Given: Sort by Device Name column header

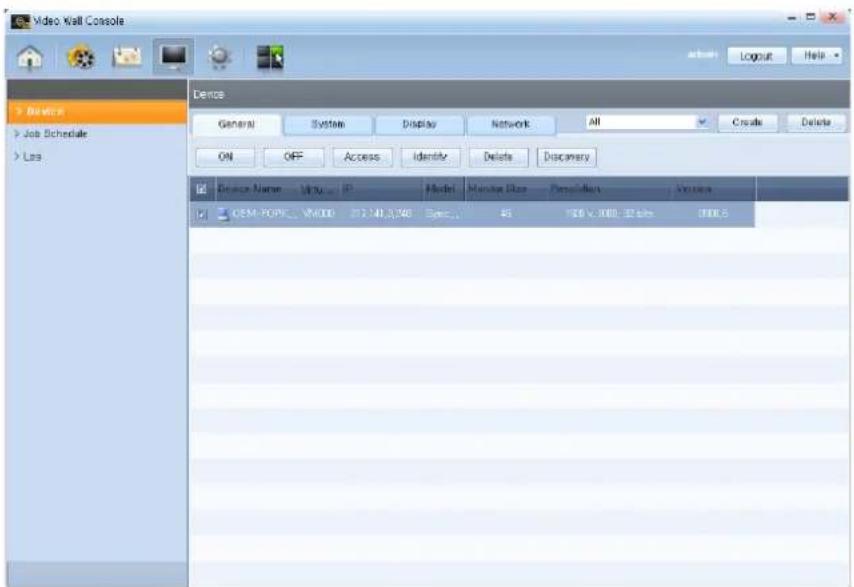Looking at the screenshot, I should click(x=249, y=189).
